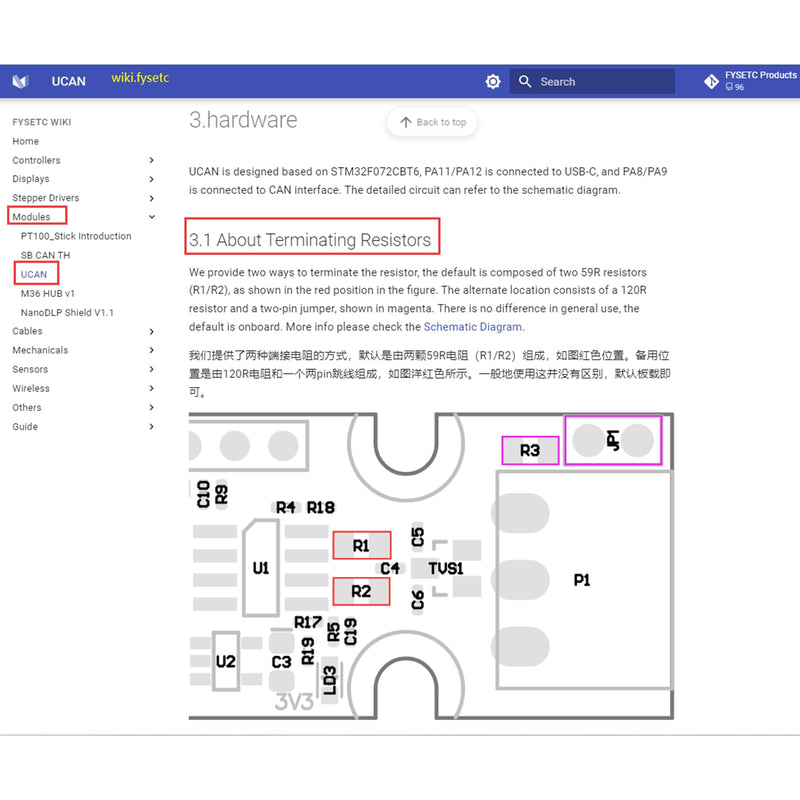Click the Wireless sidebar label
This screenshot has width=800, height=800.
[x=31, y=388]
